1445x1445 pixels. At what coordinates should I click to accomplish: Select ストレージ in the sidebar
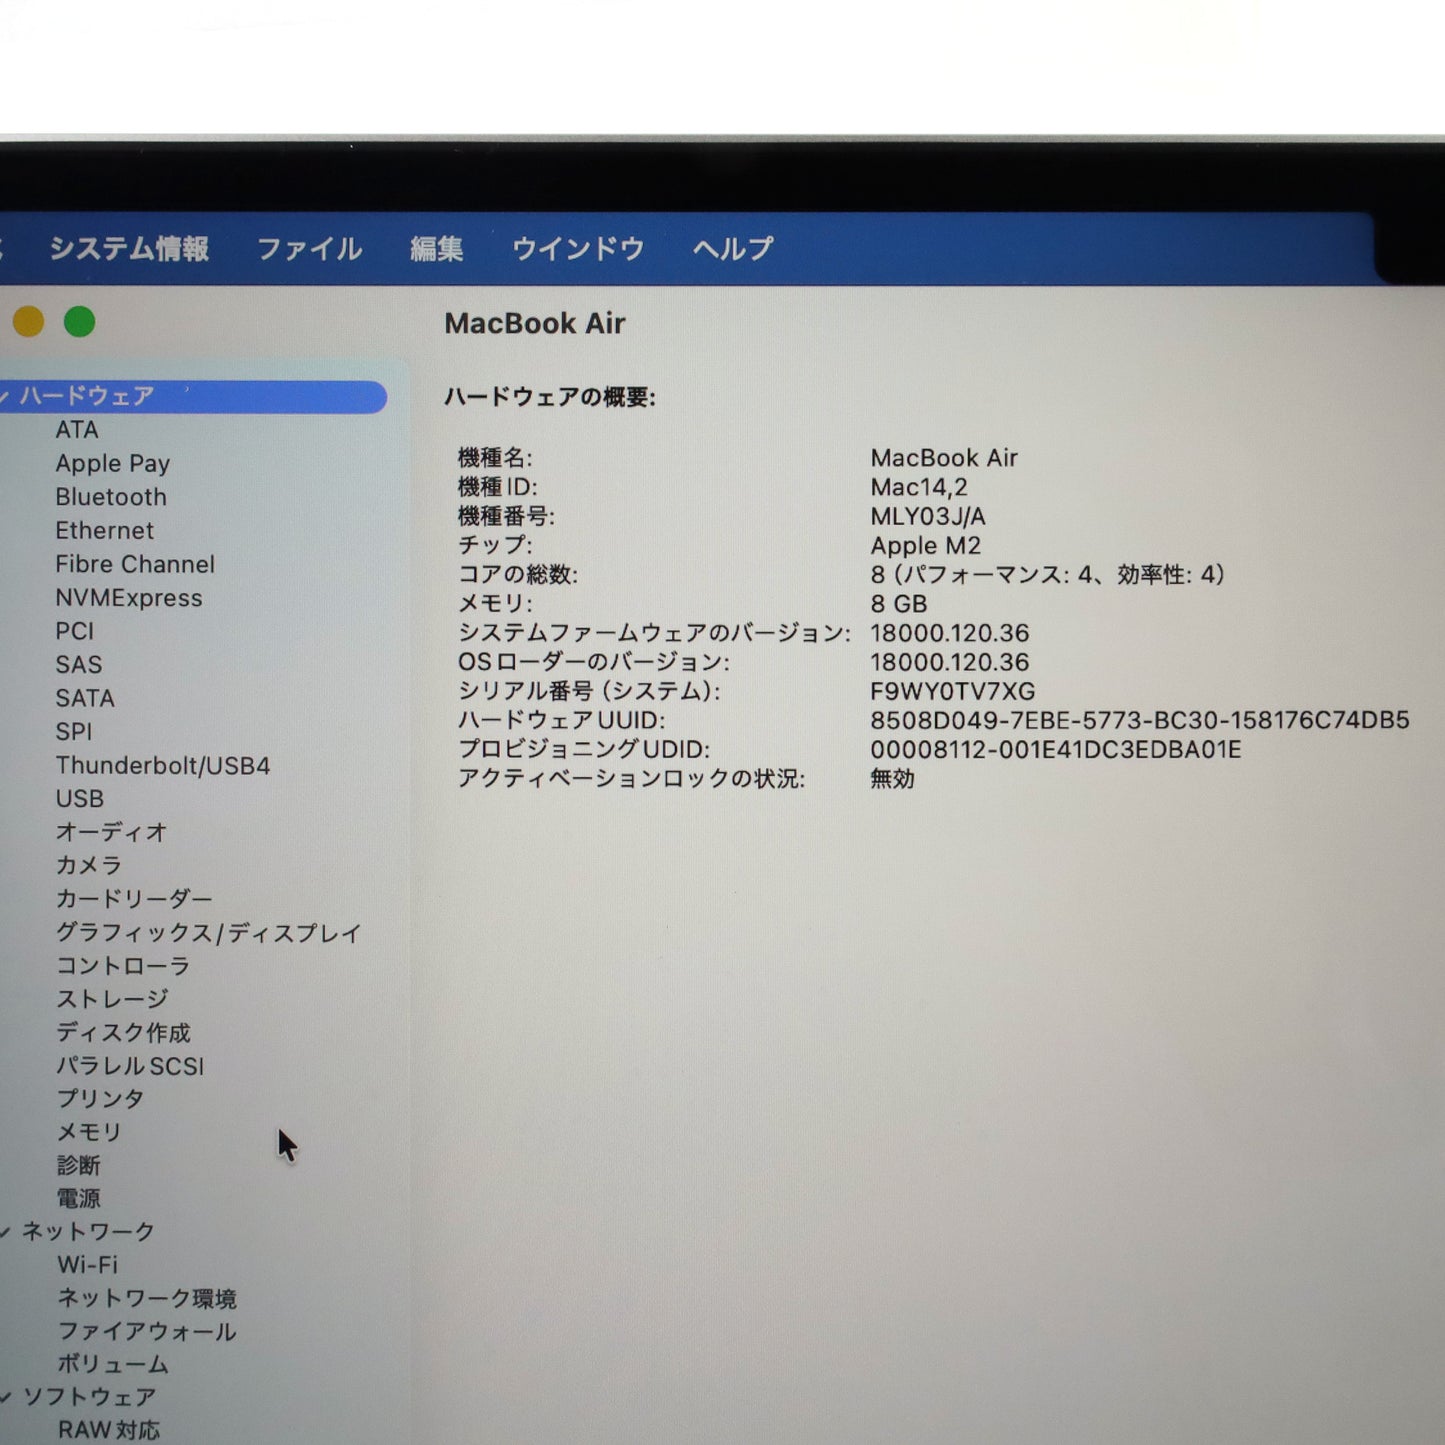112,999
